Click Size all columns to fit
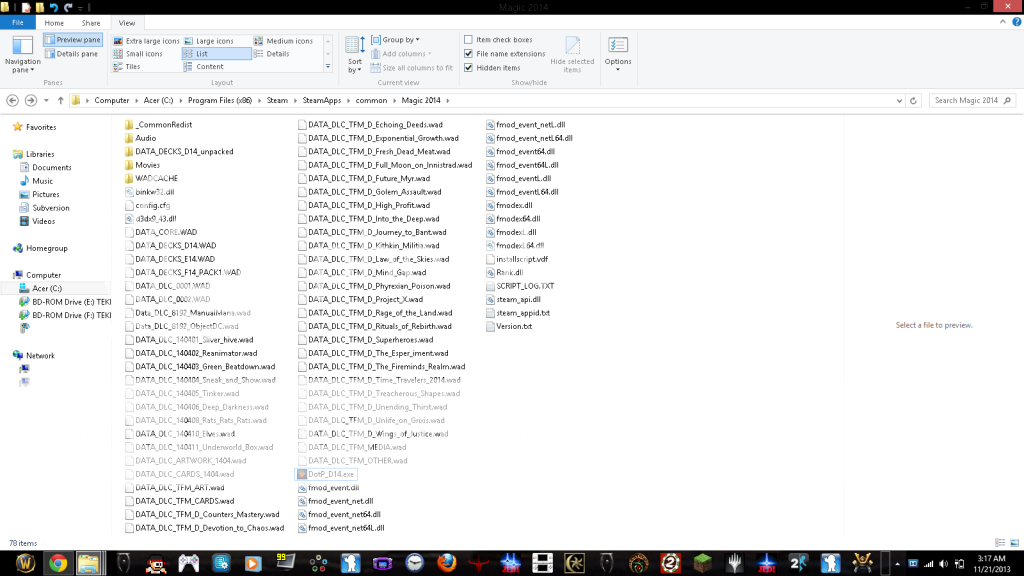1024x576 pixels. (412, 68)
